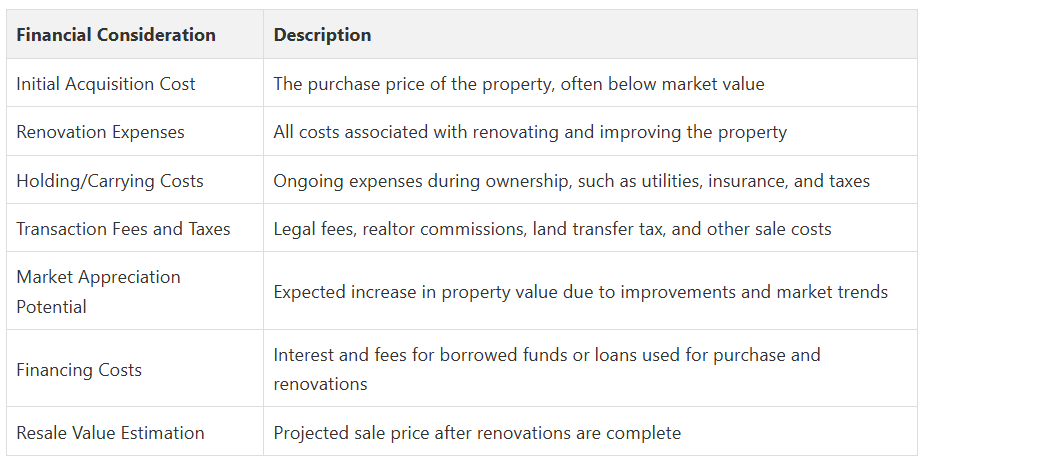The height and width of the screenshot is (463, 1053).
Task: Click the projected sale price description
Action: click(477, 433)
